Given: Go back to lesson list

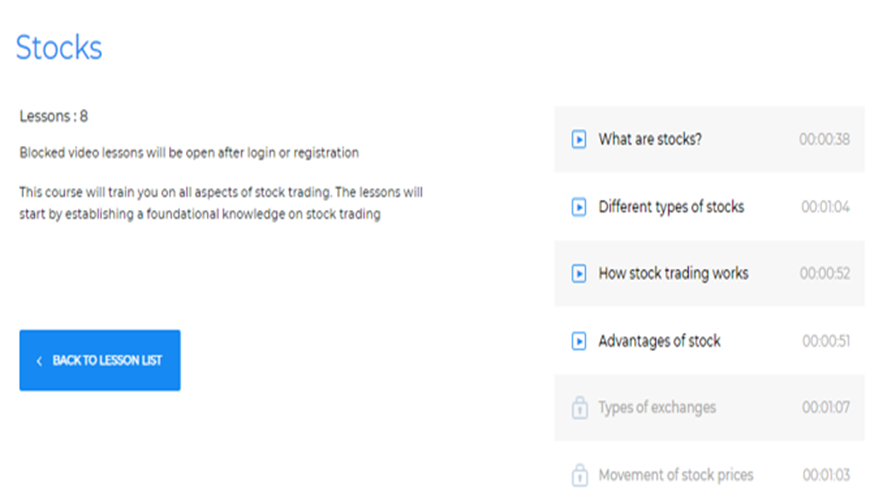Looking at the screenshot, I should [x=100, y=360].
